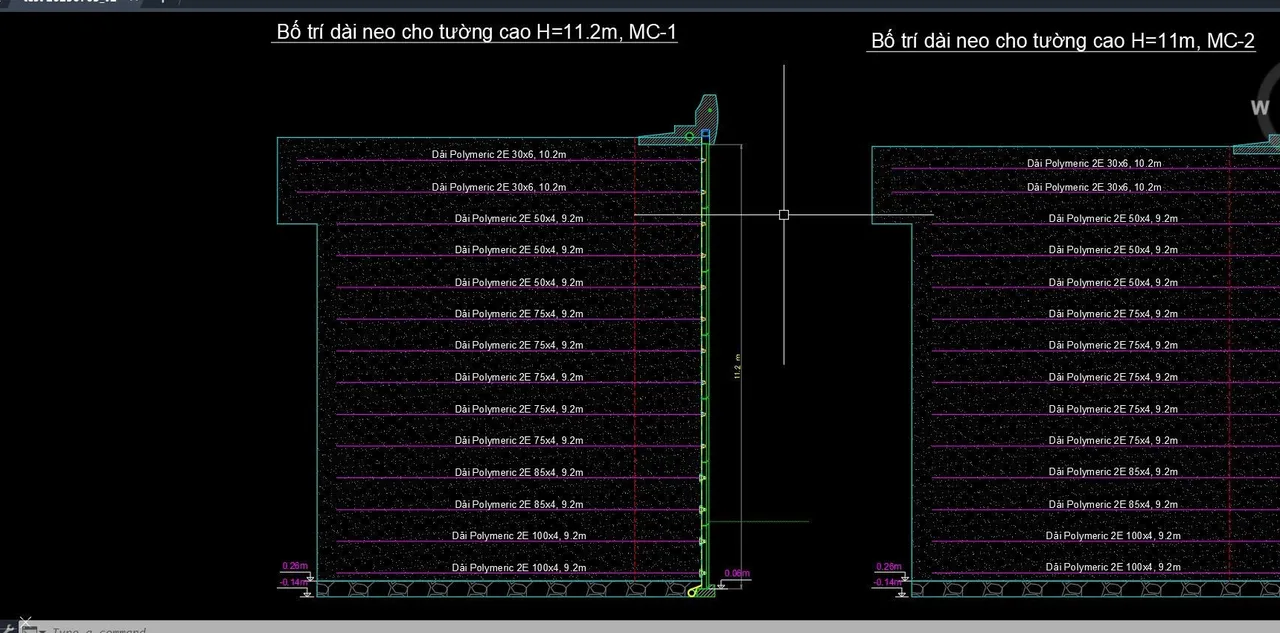Select bottommost 'Dải Polymeric 2E 100x4, 9.2m' in MC-1
Image resolution: width=1280 pixels, height=633 pixels.
pyautogui.click(x=519, y=567)
